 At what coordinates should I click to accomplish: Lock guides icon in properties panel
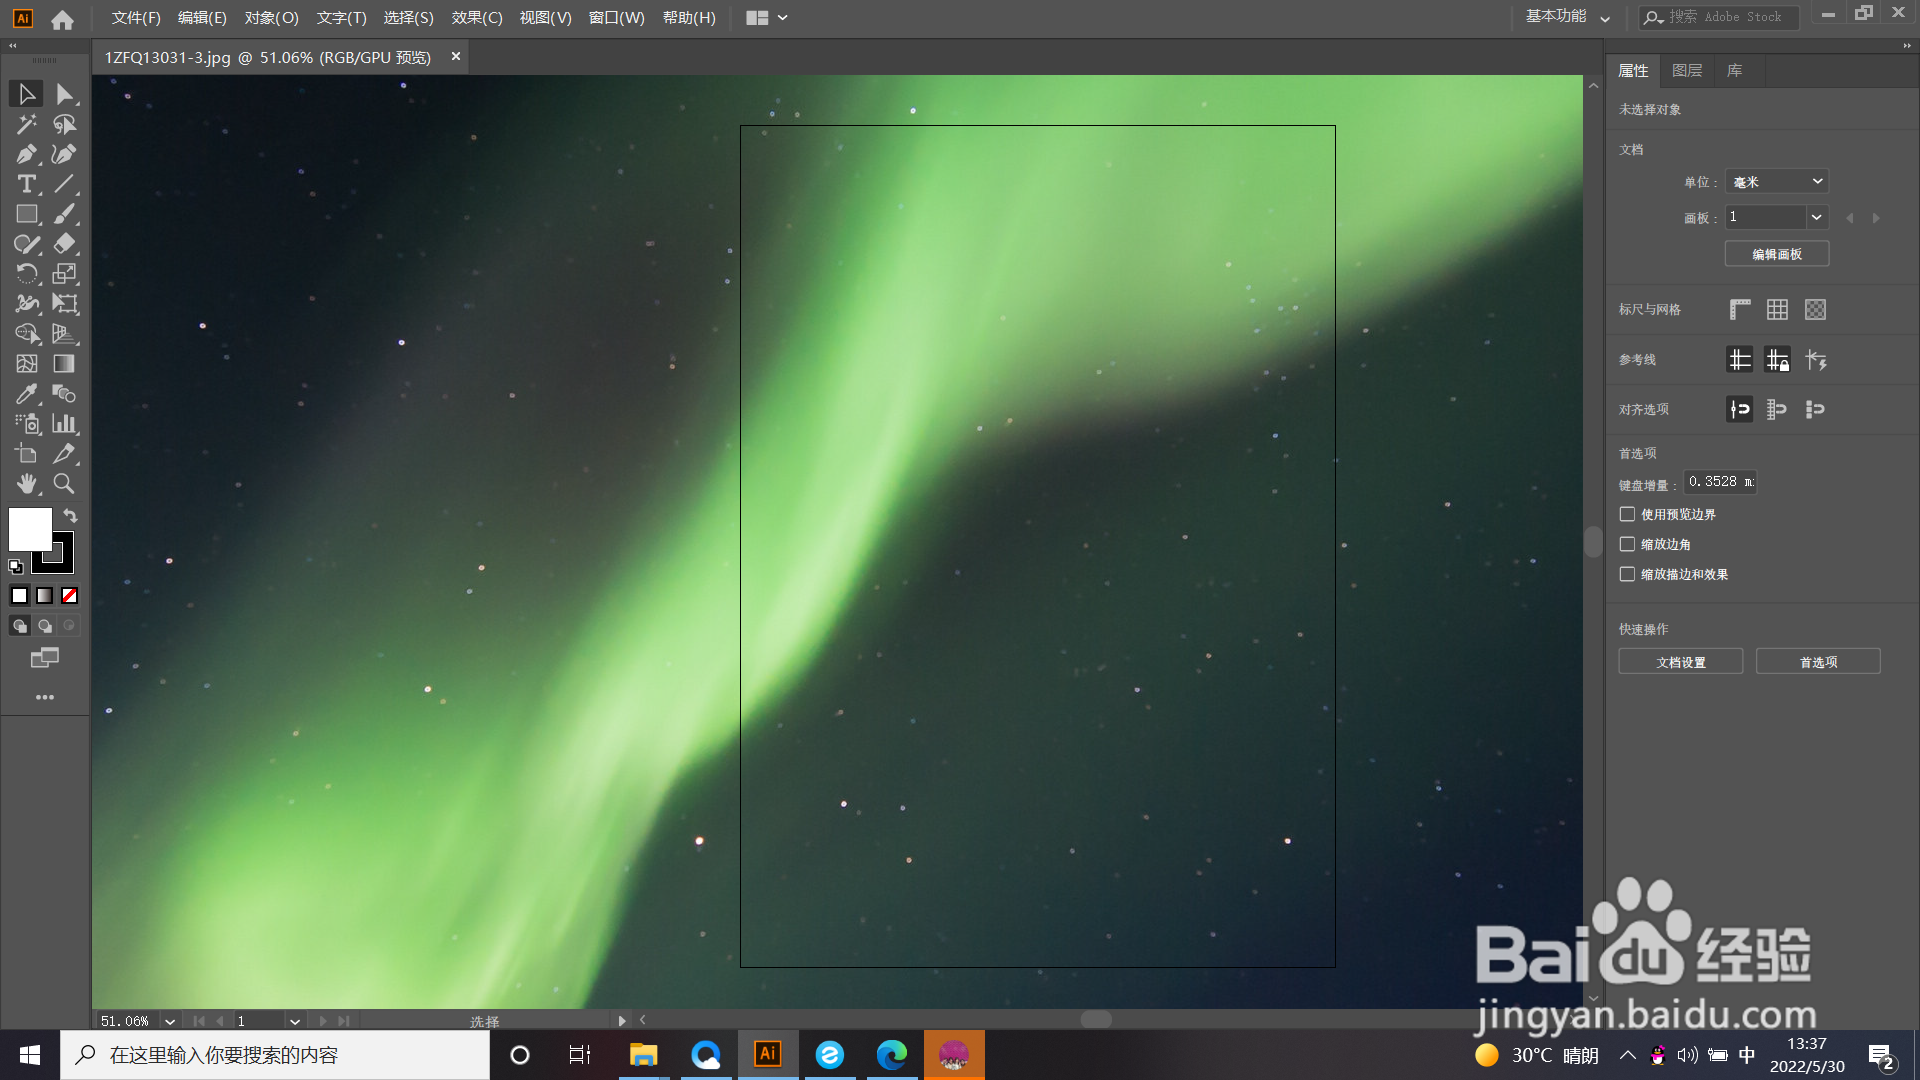pyautogui.click(x=1777, y=360)
